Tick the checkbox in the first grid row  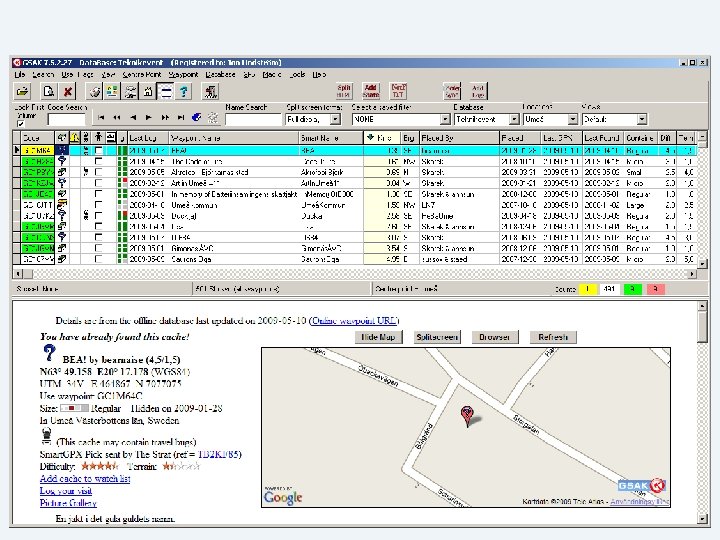[98, 150]
